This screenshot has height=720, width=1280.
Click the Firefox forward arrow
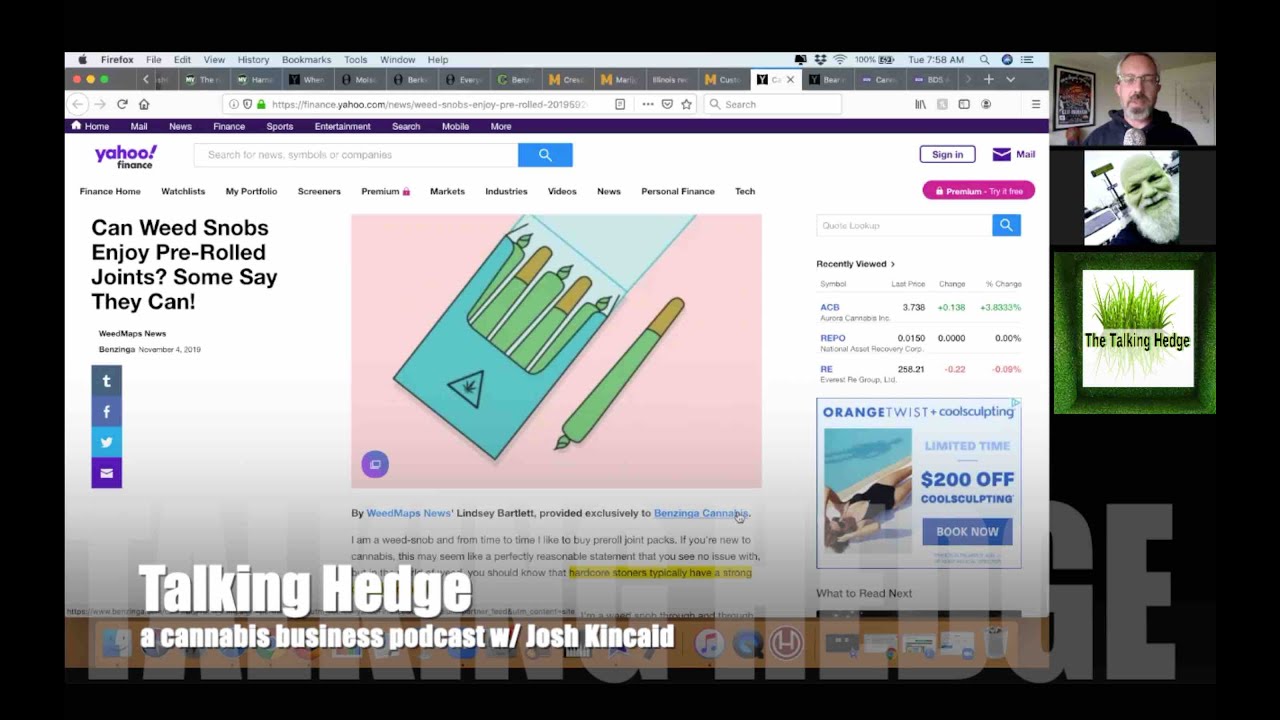click(101, 104)
